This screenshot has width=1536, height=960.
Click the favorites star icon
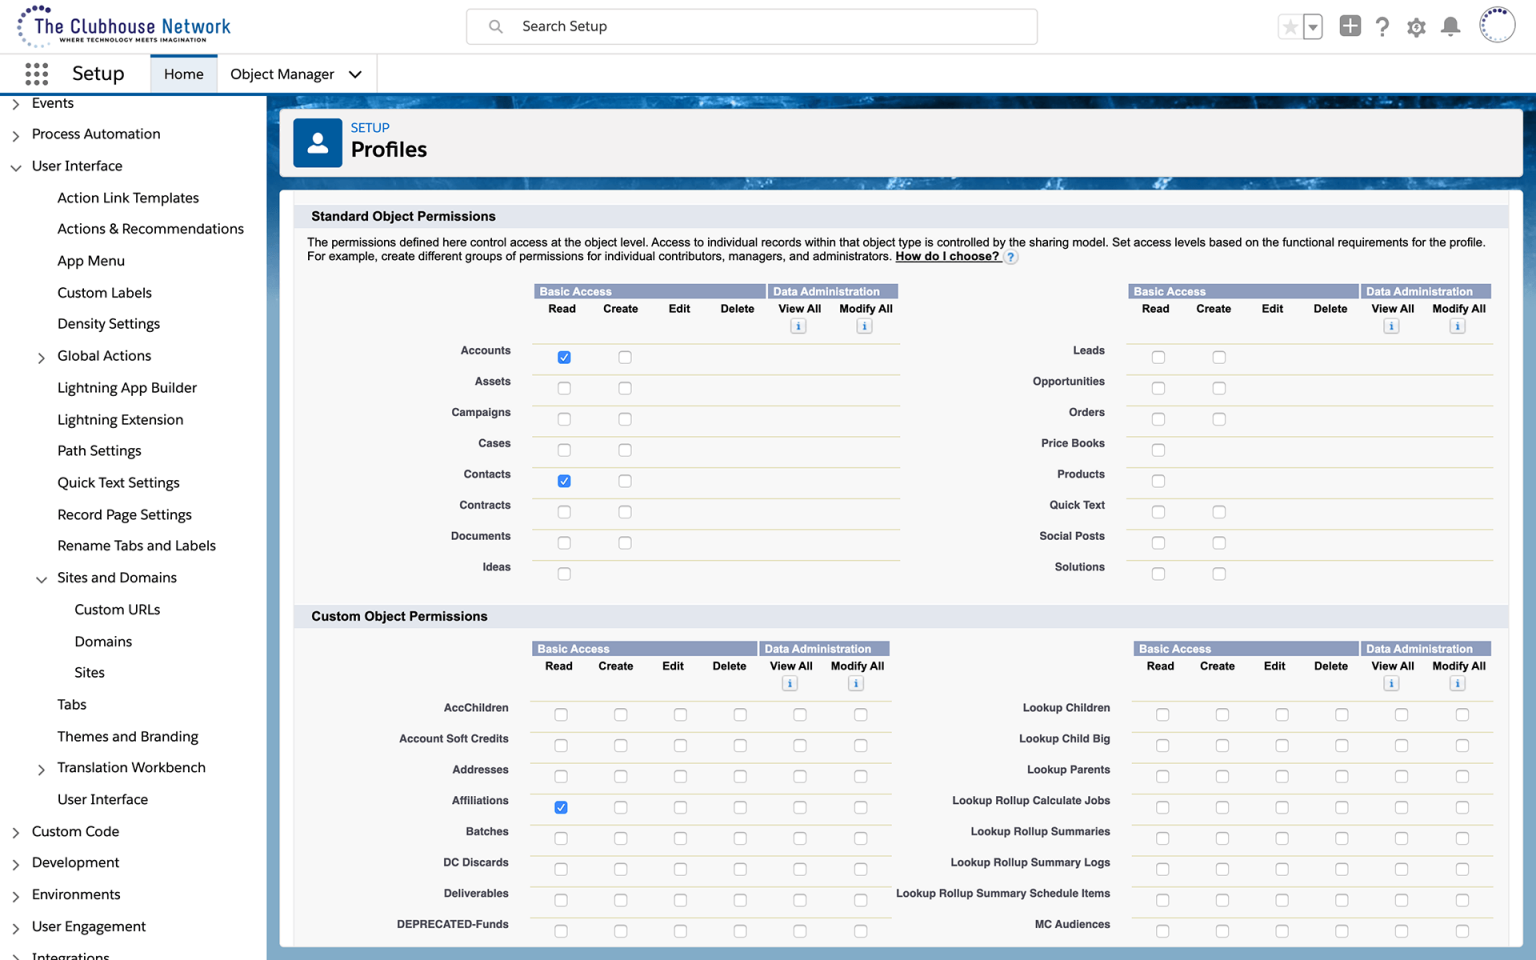(x=1290, y=27)
